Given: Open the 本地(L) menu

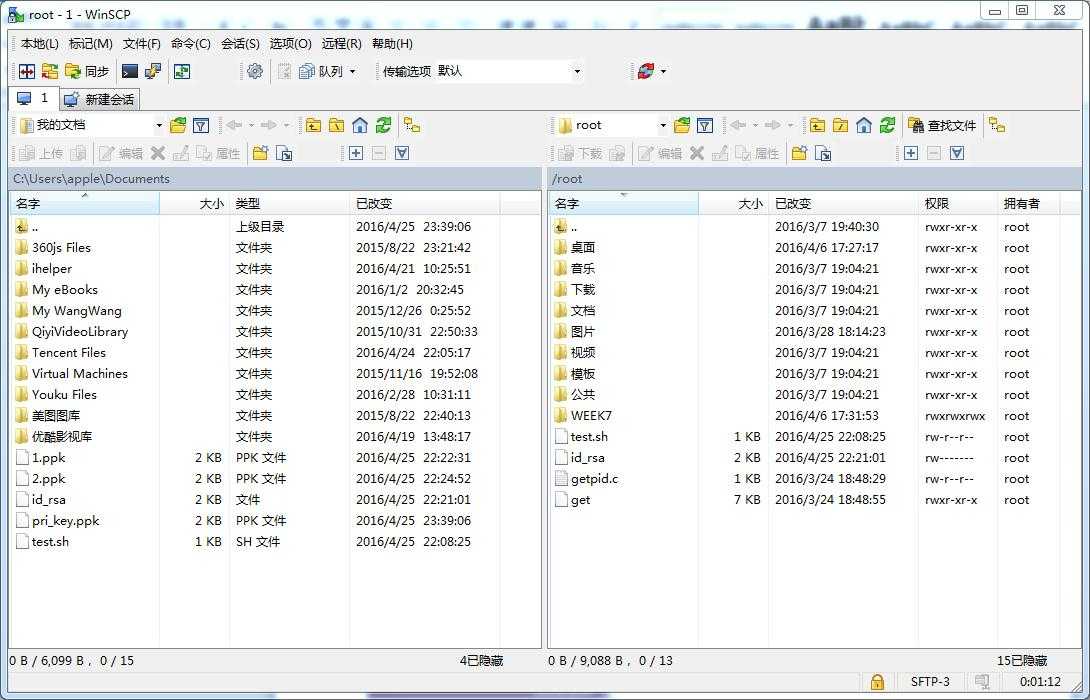Looking at the screenshot, I should coord(40,43).
